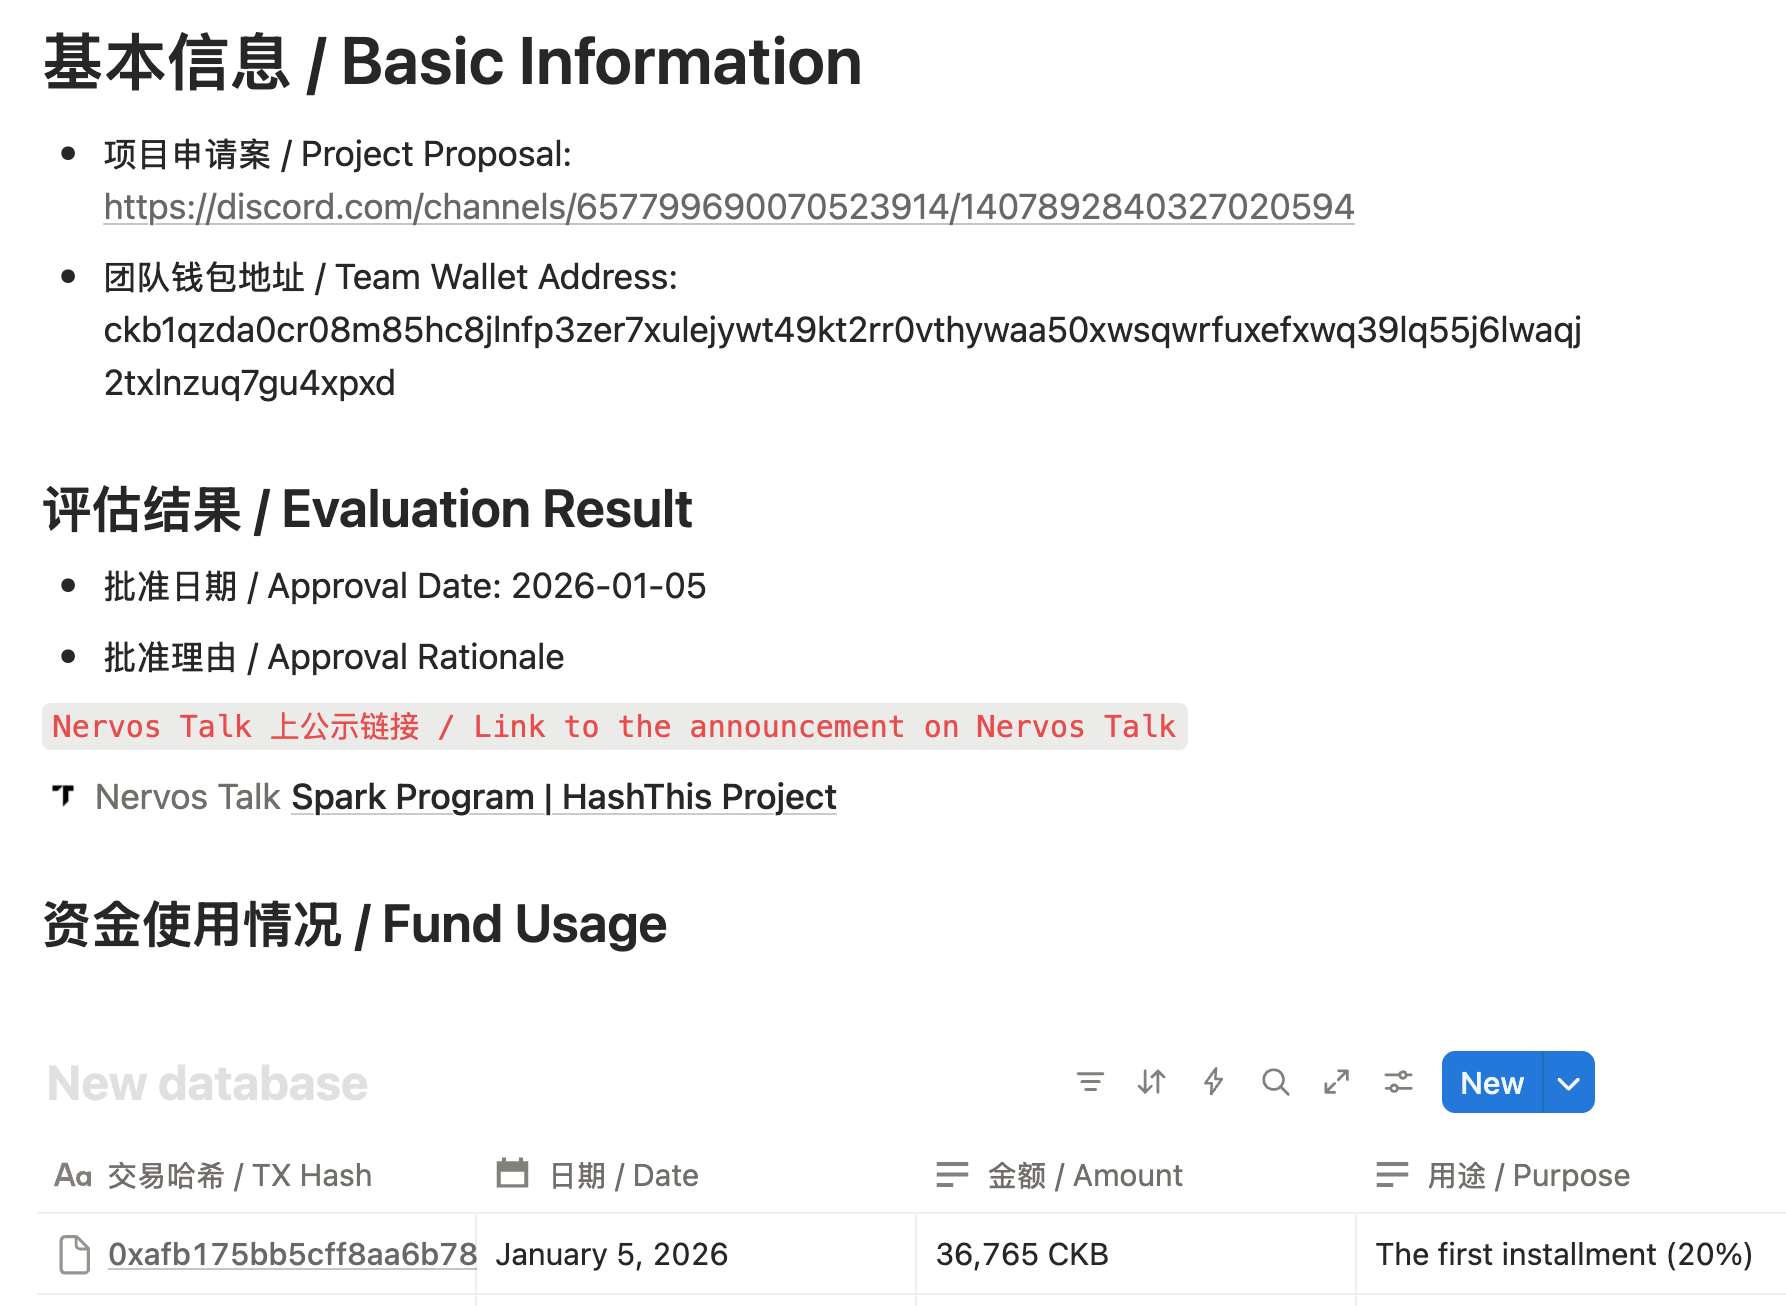The image size is (1786, 1306).
Task: Open the Purpose column header menu
Action: [x=1528, y=1175]
